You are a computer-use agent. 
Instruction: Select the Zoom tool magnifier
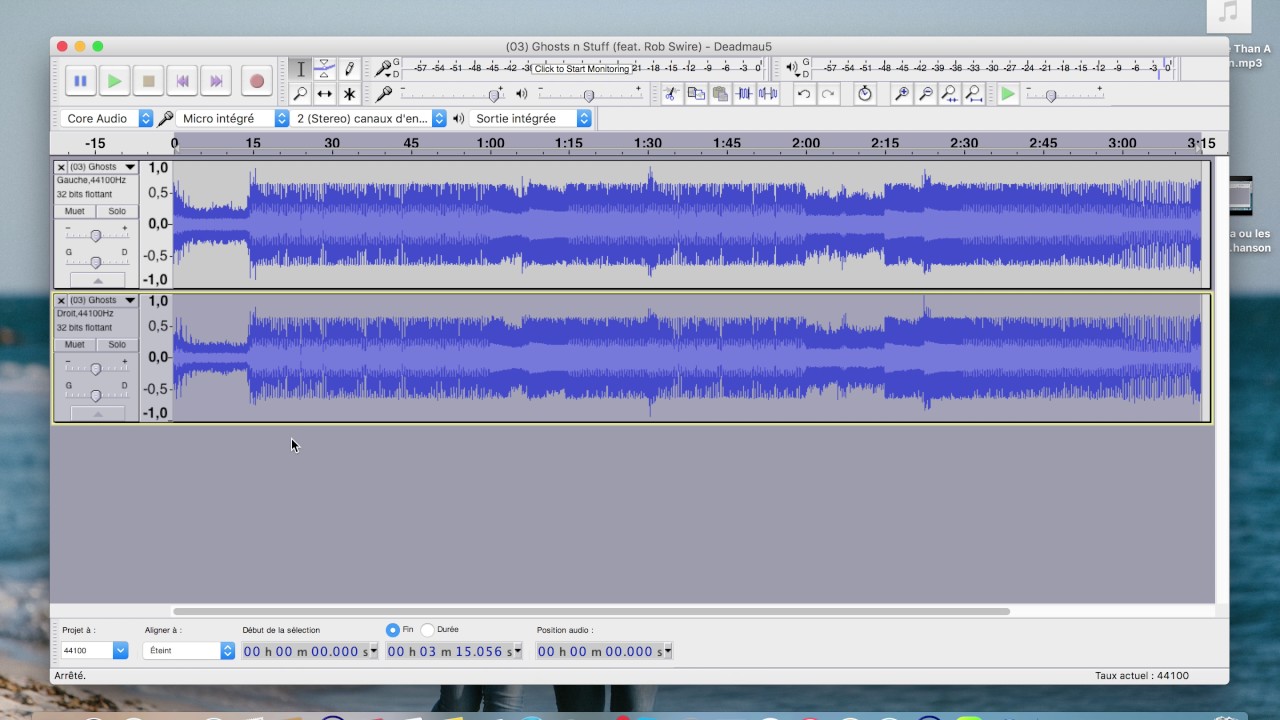(x=300, y=94)
